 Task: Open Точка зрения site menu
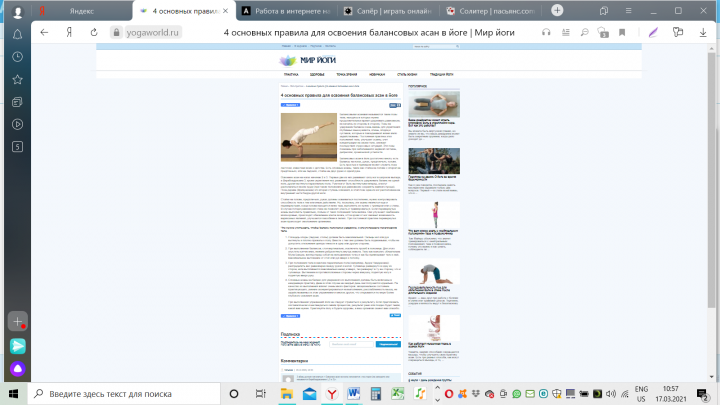coord(347,74)
